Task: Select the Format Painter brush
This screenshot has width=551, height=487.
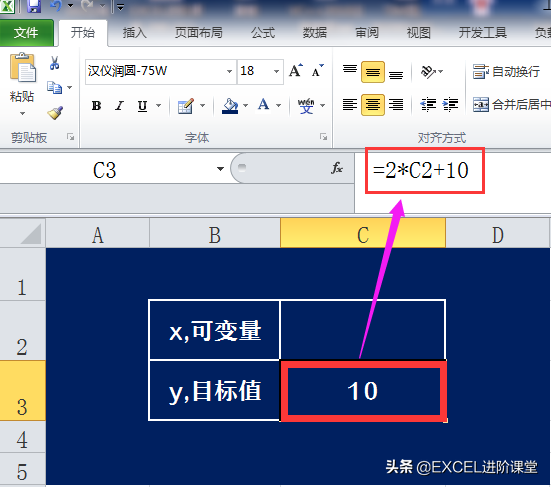Action: tap(55, 113)
